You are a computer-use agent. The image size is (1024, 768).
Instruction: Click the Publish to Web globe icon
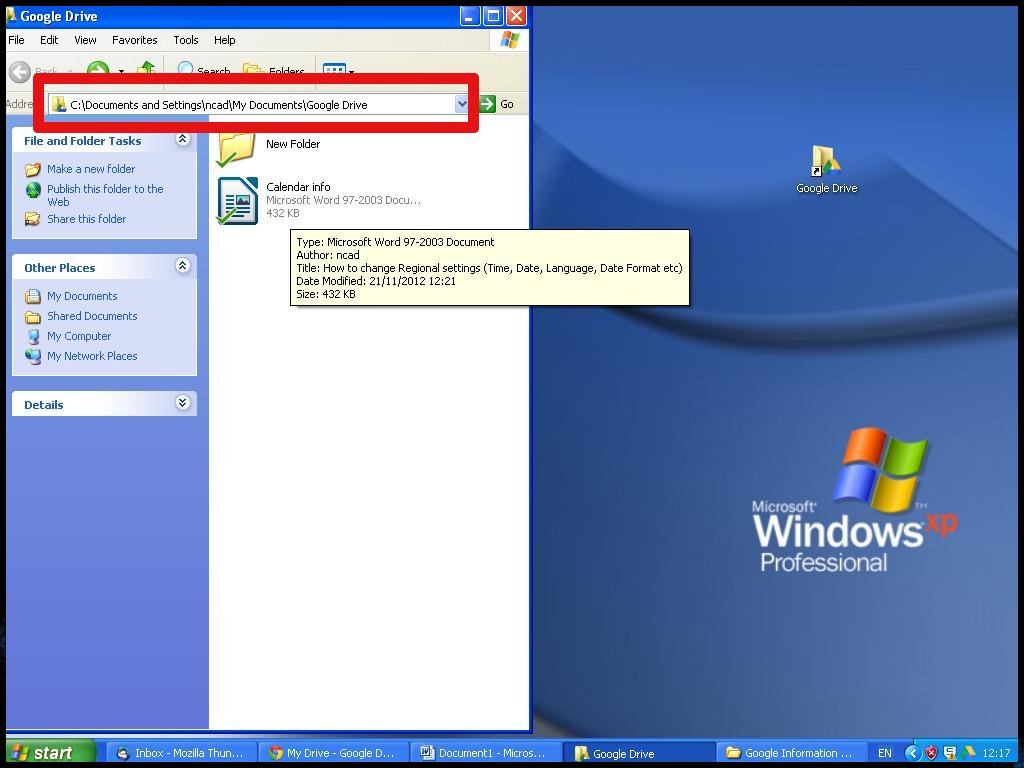pyautogui.click(x=33, y=189)
